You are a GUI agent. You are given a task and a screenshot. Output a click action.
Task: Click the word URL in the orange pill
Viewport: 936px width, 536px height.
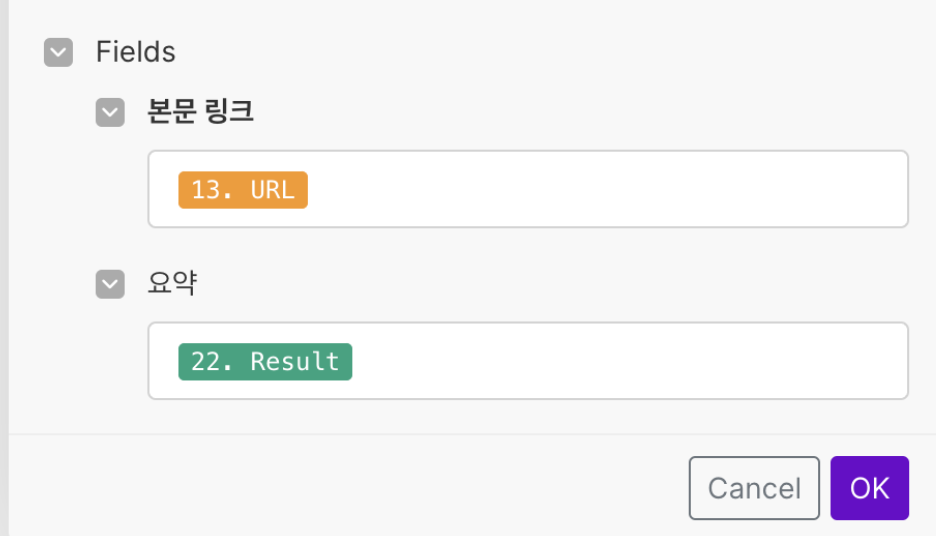(x=273, y=190)
